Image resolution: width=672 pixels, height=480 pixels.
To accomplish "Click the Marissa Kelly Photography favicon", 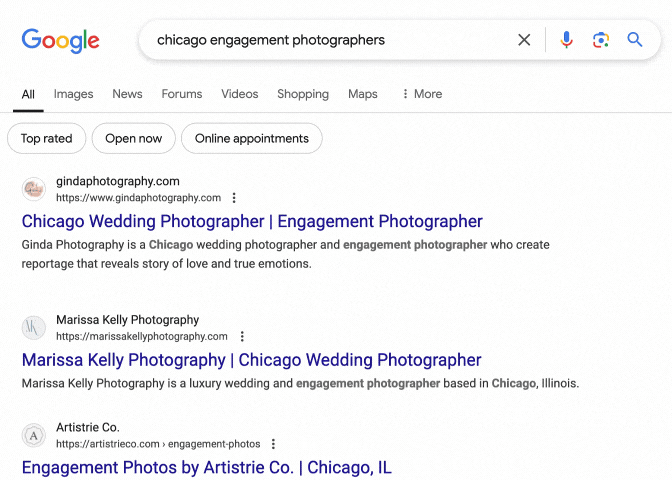I will [x=33, y=328].
